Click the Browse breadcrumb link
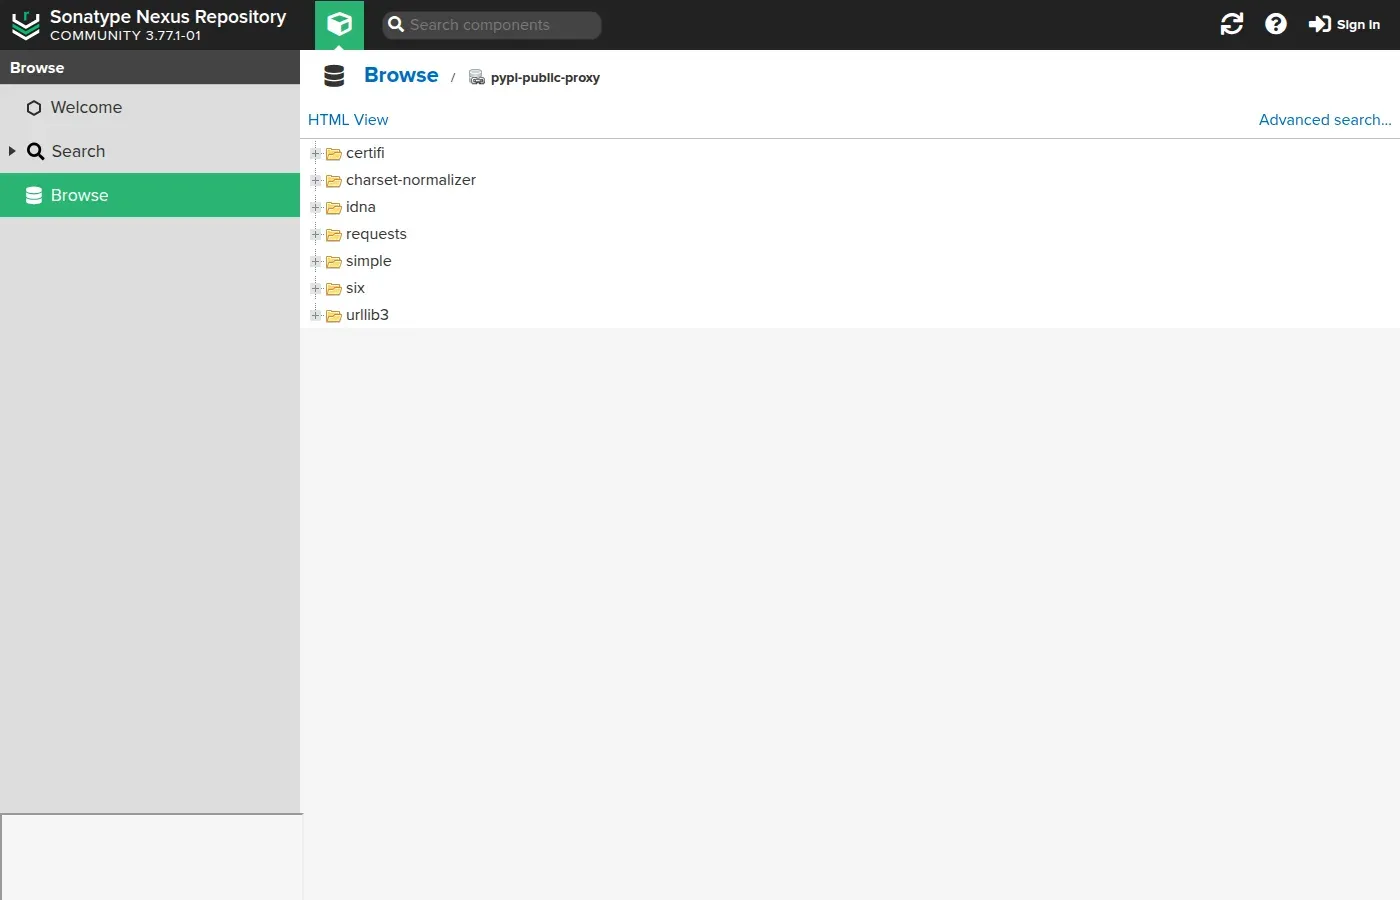 pos(401,75)
